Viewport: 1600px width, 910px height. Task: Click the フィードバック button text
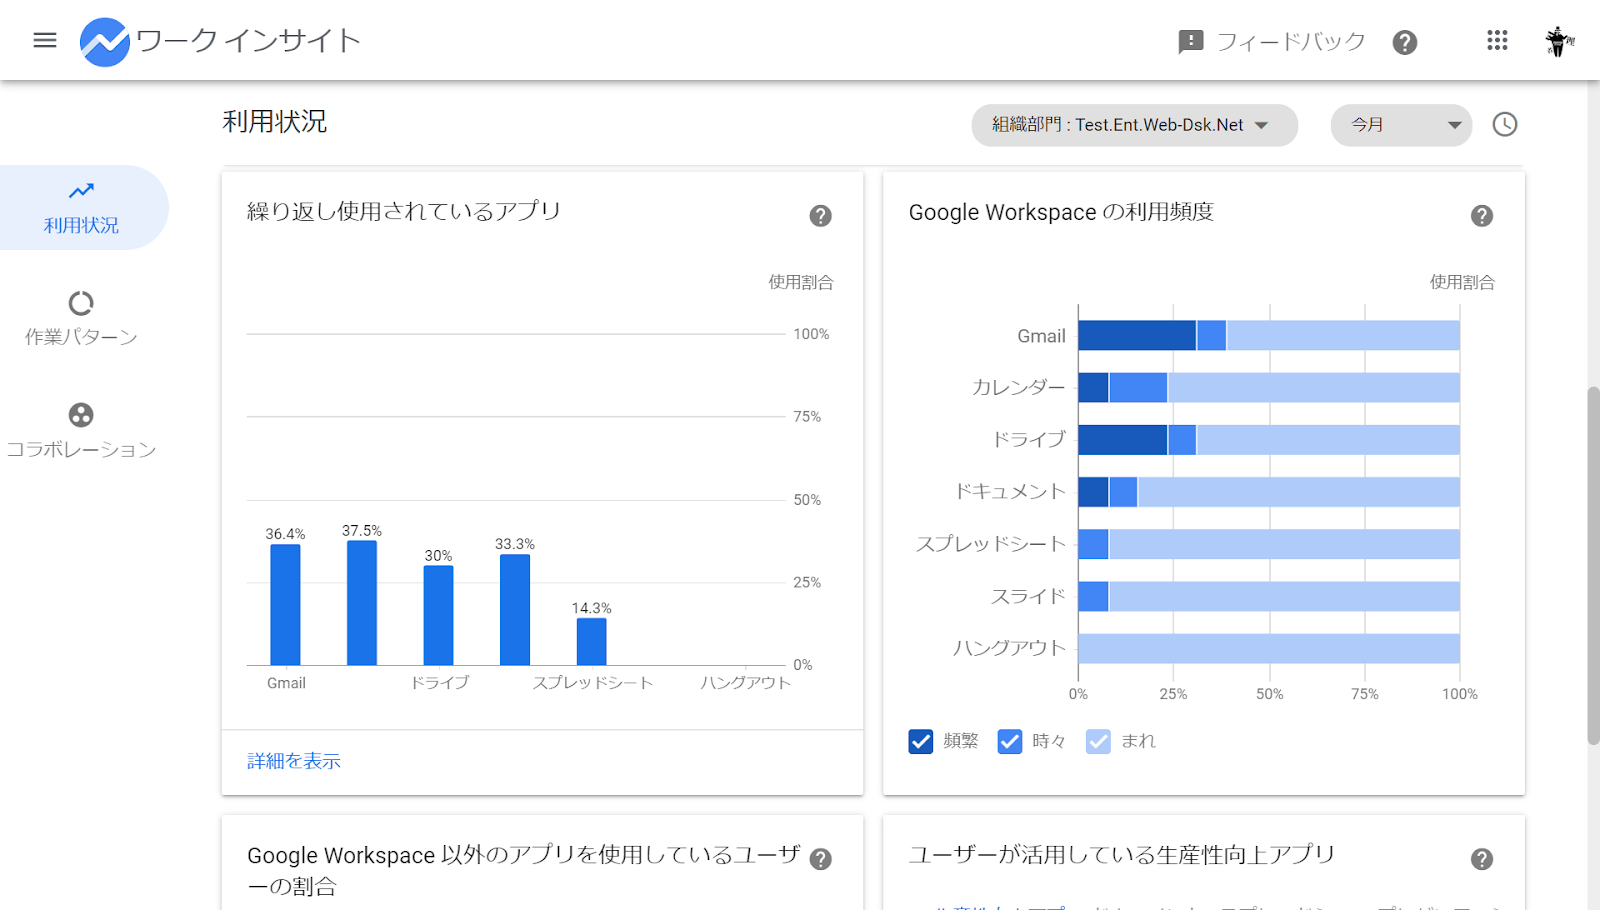(1290, 42)
